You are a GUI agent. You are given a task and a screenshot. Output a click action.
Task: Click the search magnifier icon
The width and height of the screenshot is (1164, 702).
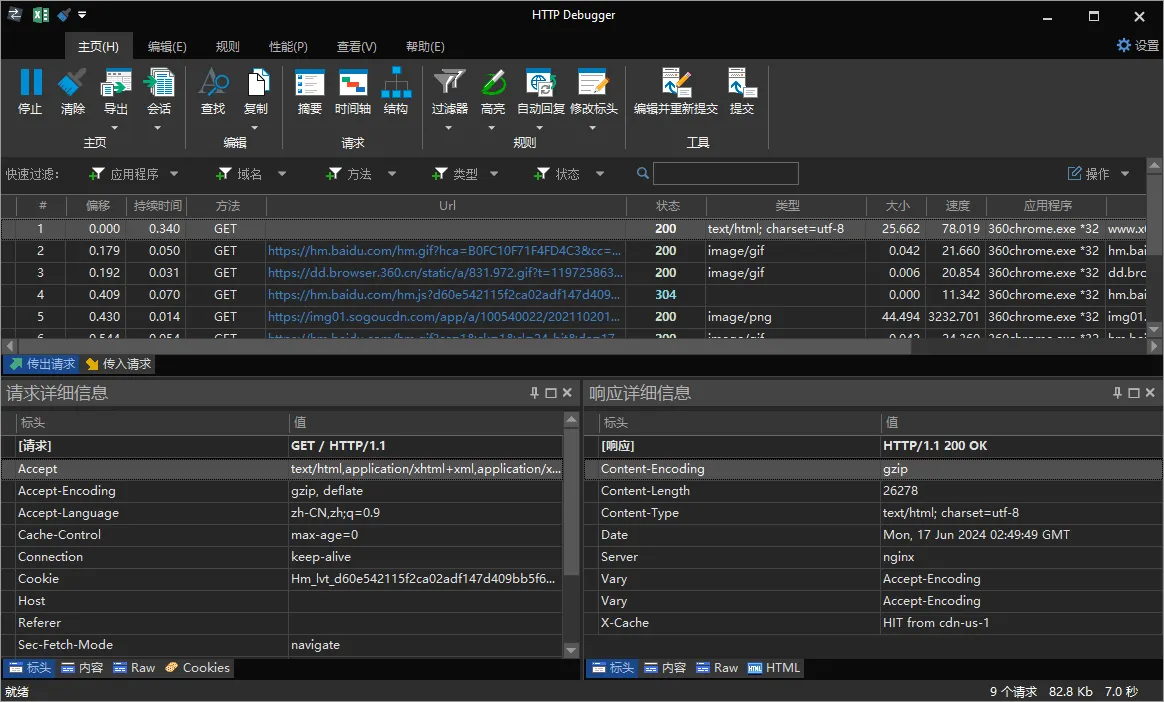pos(643,173)
